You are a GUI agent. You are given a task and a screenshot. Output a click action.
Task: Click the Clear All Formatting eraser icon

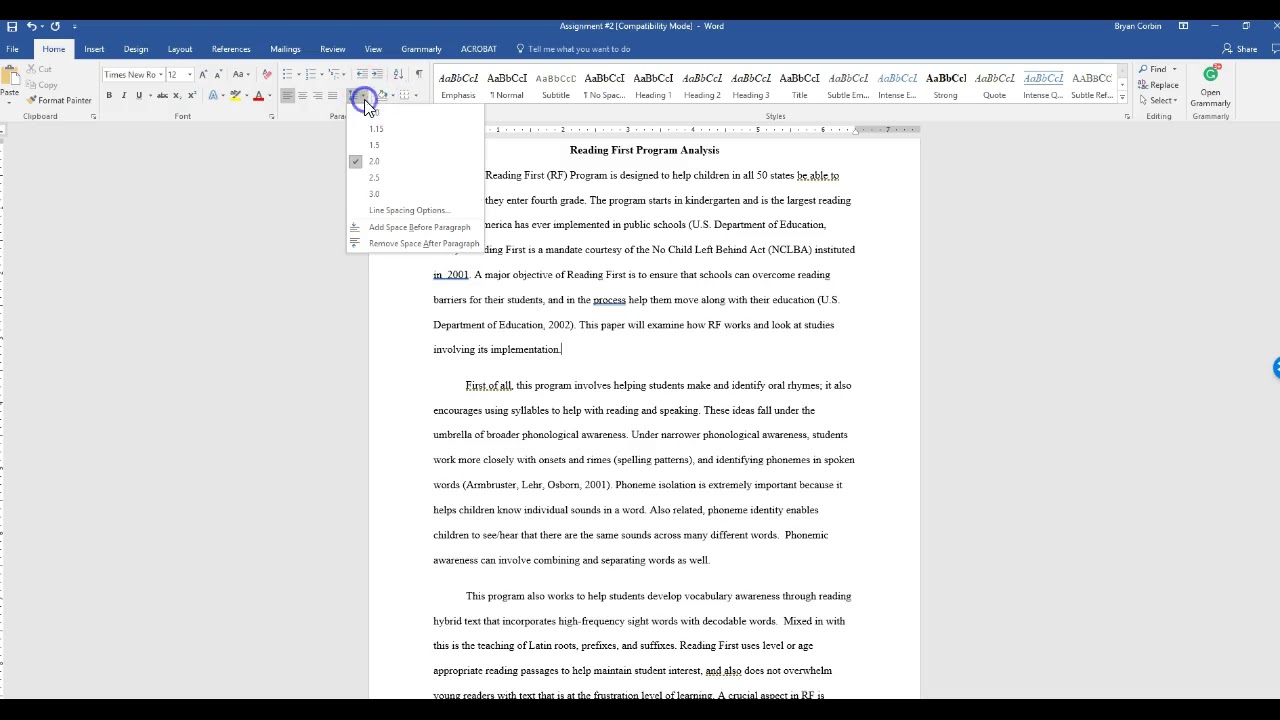(x=266, y=75)
